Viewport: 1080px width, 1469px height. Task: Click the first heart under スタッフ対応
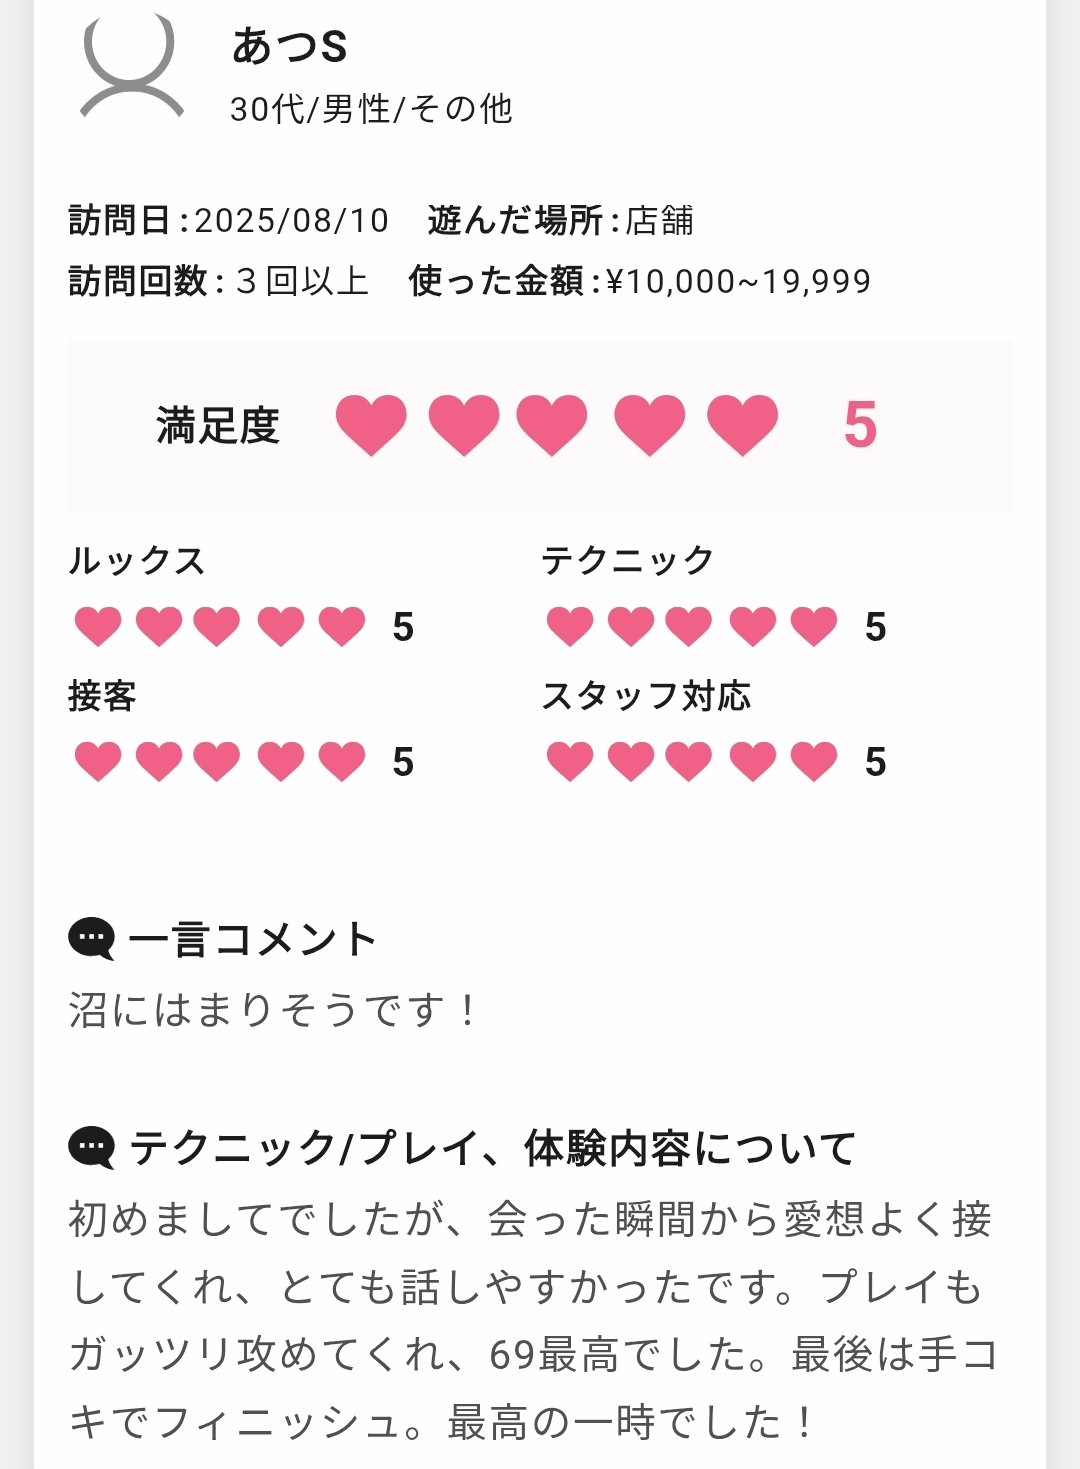click(x=570, y=761)
